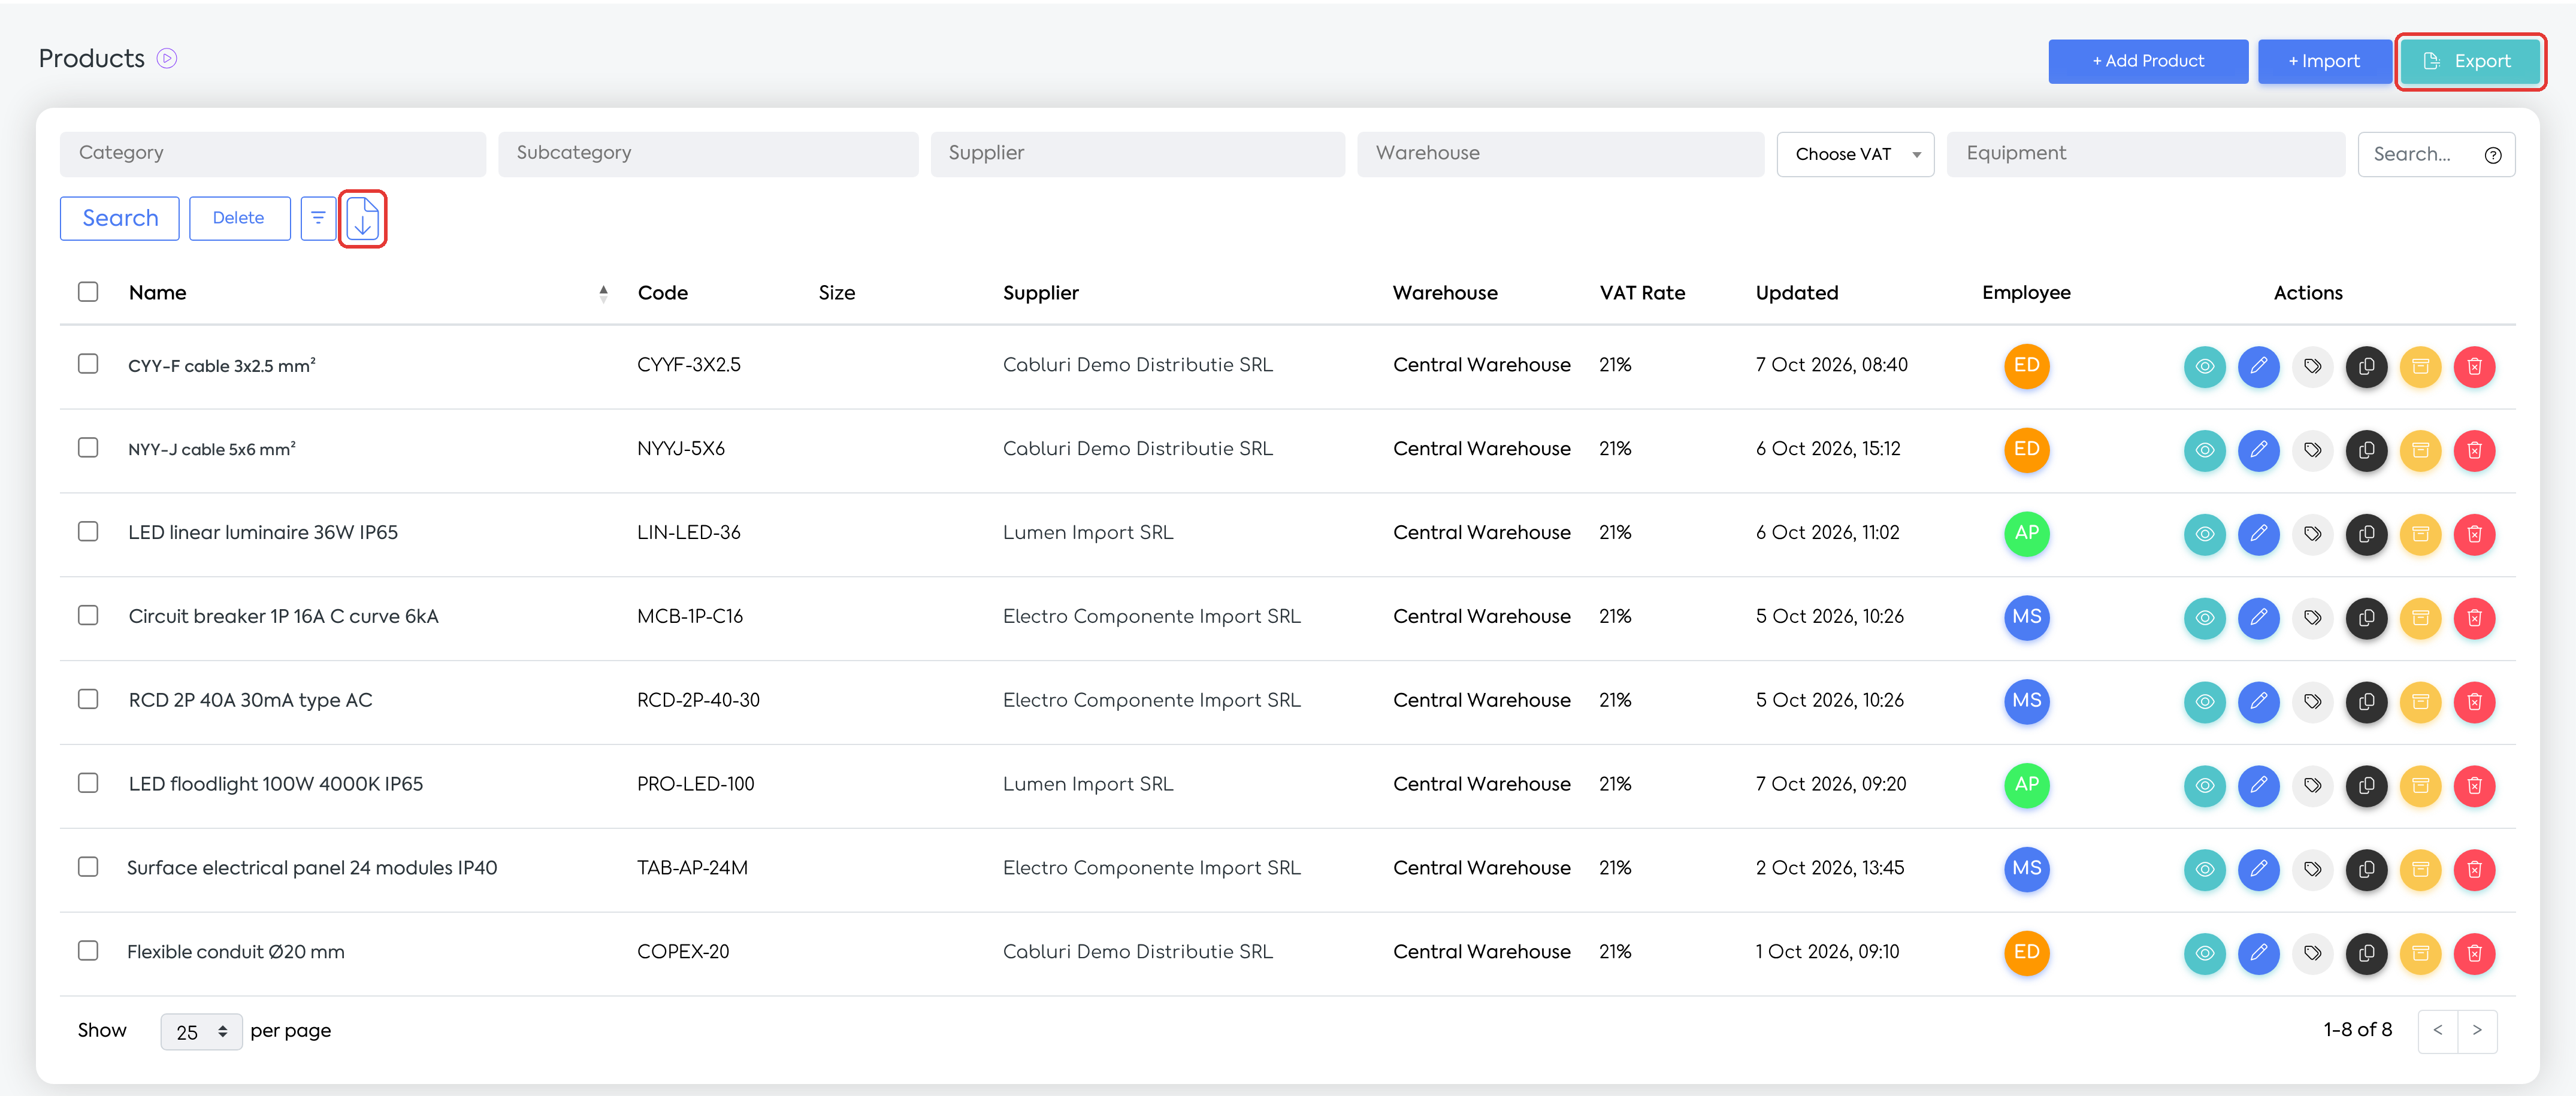Open tag icon for LED linear luminaire 36W
This screenshot has height=1096, width=2576.
click(2312, 534)
